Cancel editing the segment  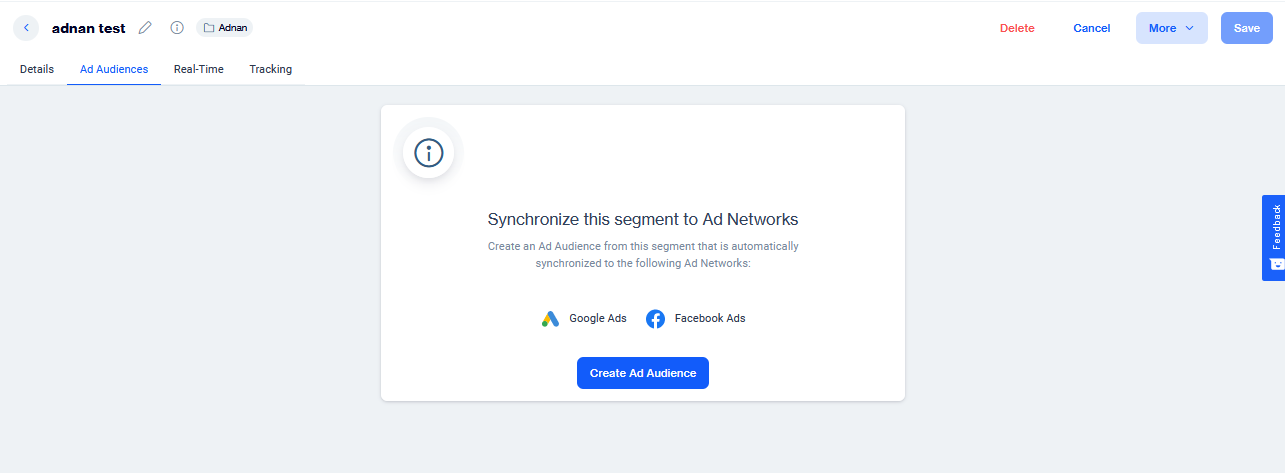click(1091, 28)
